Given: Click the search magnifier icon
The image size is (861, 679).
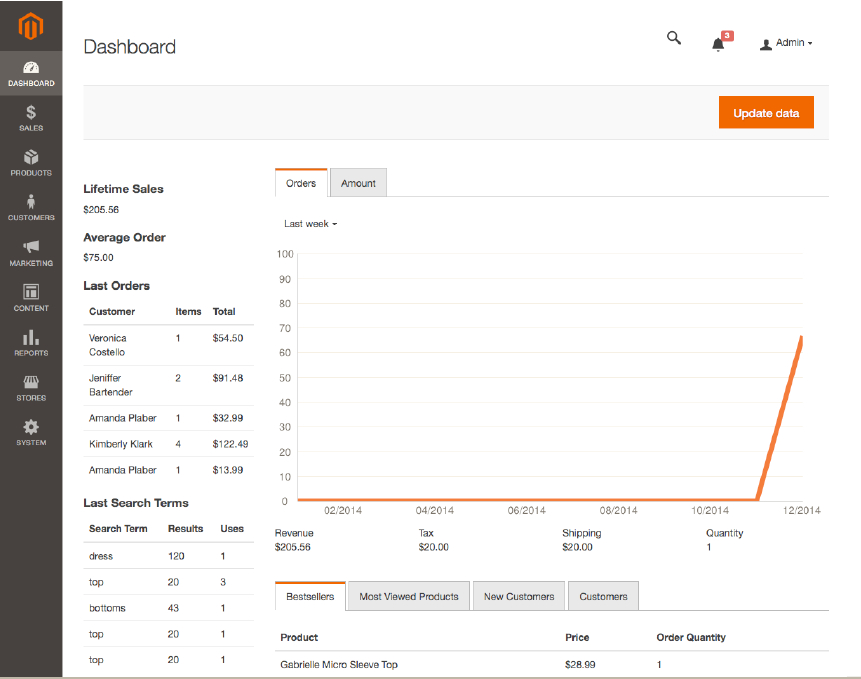Looking at the screenshot, I should [x=674, y=38].
